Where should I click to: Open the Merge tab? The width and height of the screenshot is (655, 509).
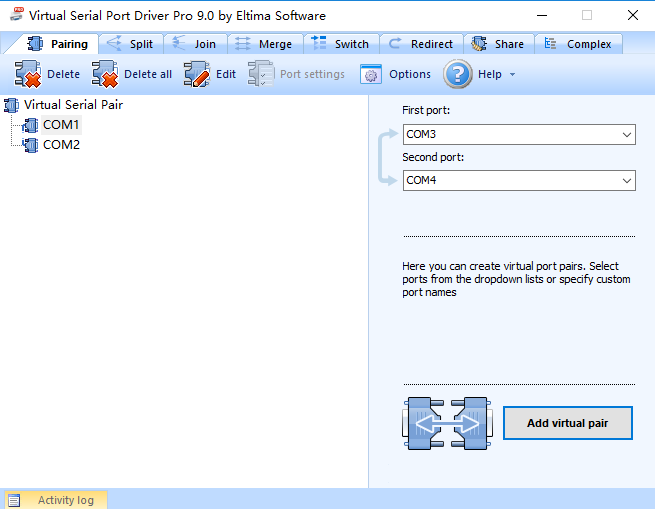[x=265, y=44]
